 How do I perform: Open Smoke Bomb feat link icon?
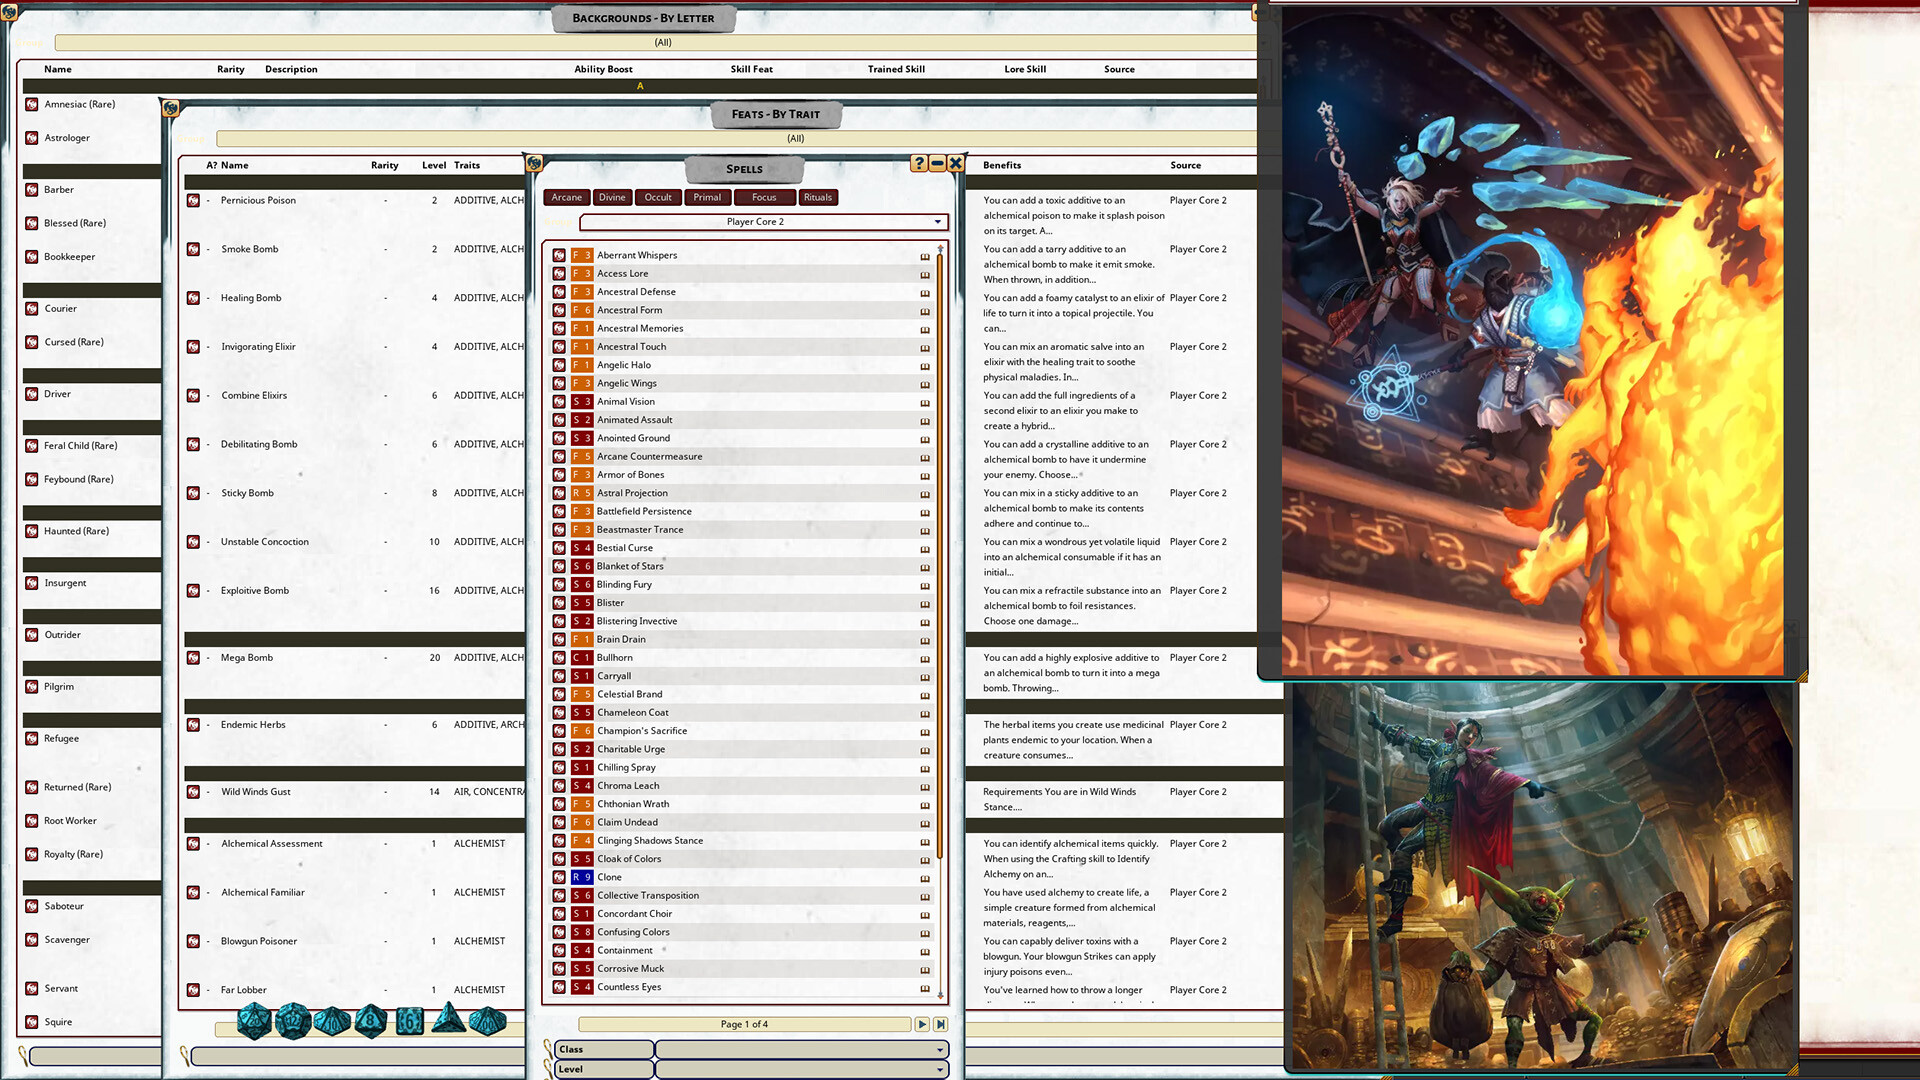193,249
